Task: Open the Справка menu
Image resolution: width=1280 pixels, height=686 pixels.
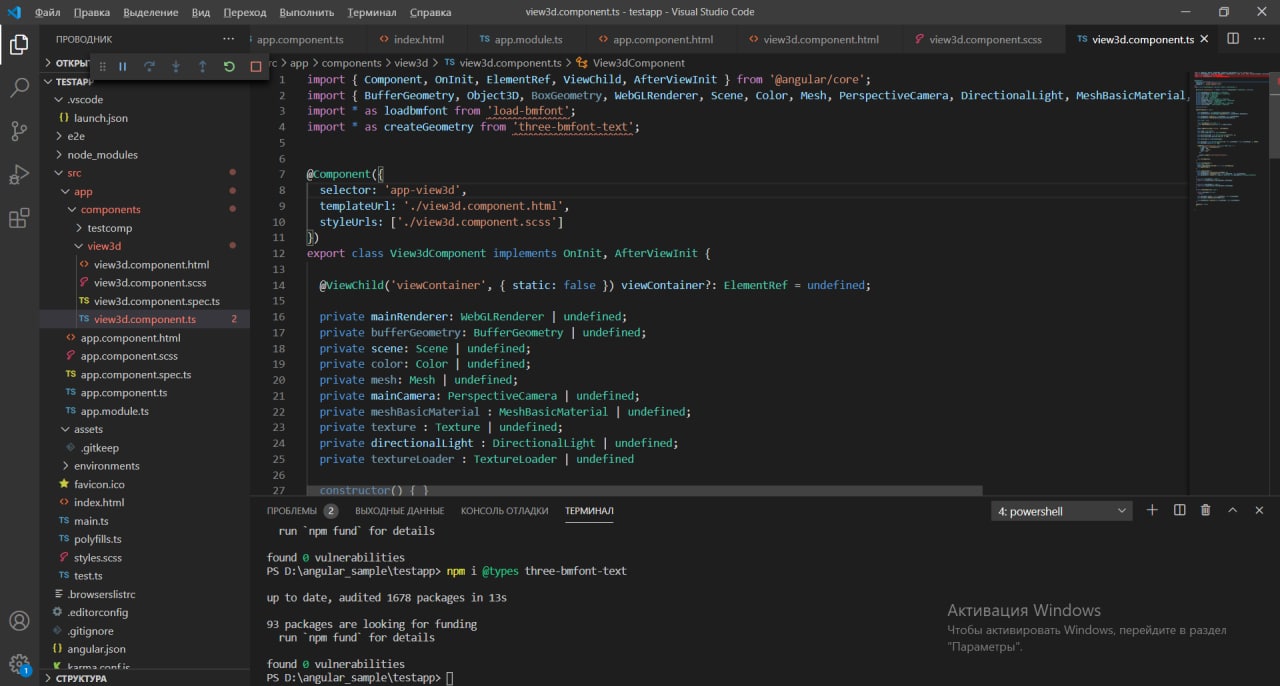Action: coord(430,12)
